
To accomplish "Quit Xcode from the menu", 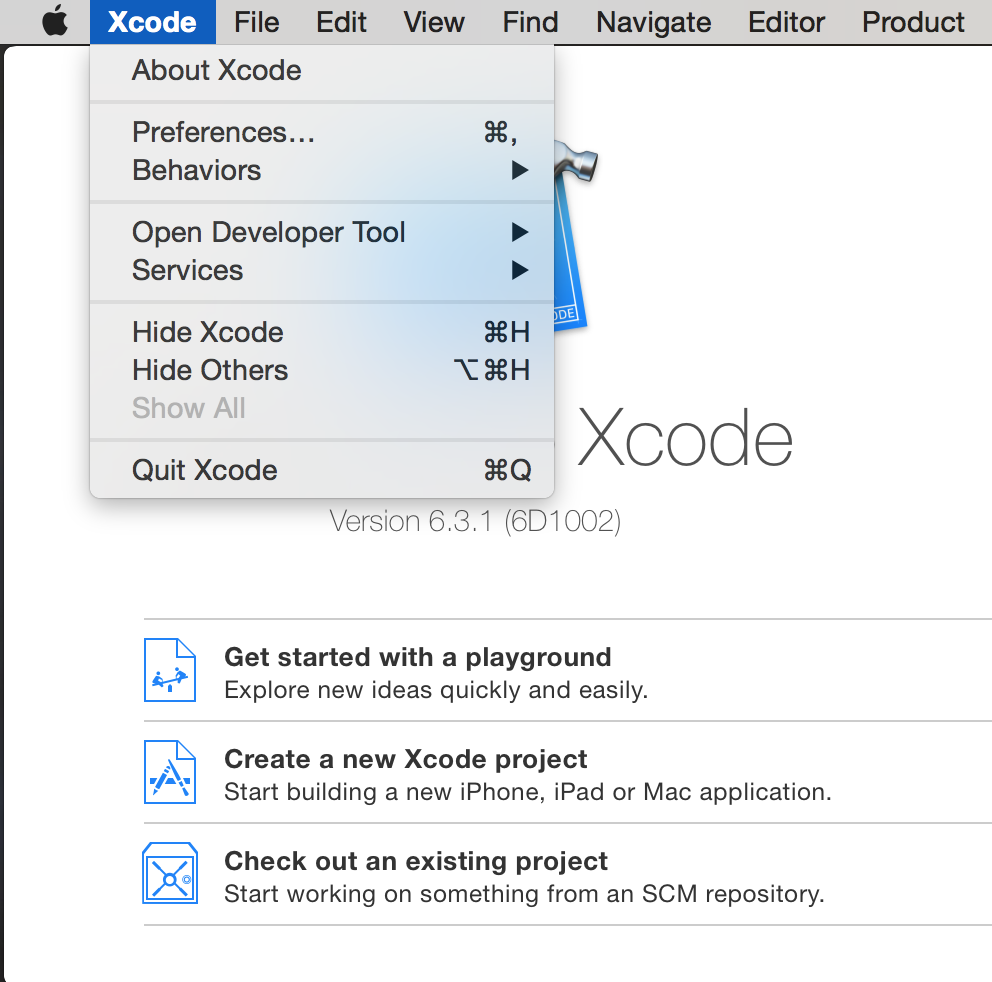I will [205, 470].
